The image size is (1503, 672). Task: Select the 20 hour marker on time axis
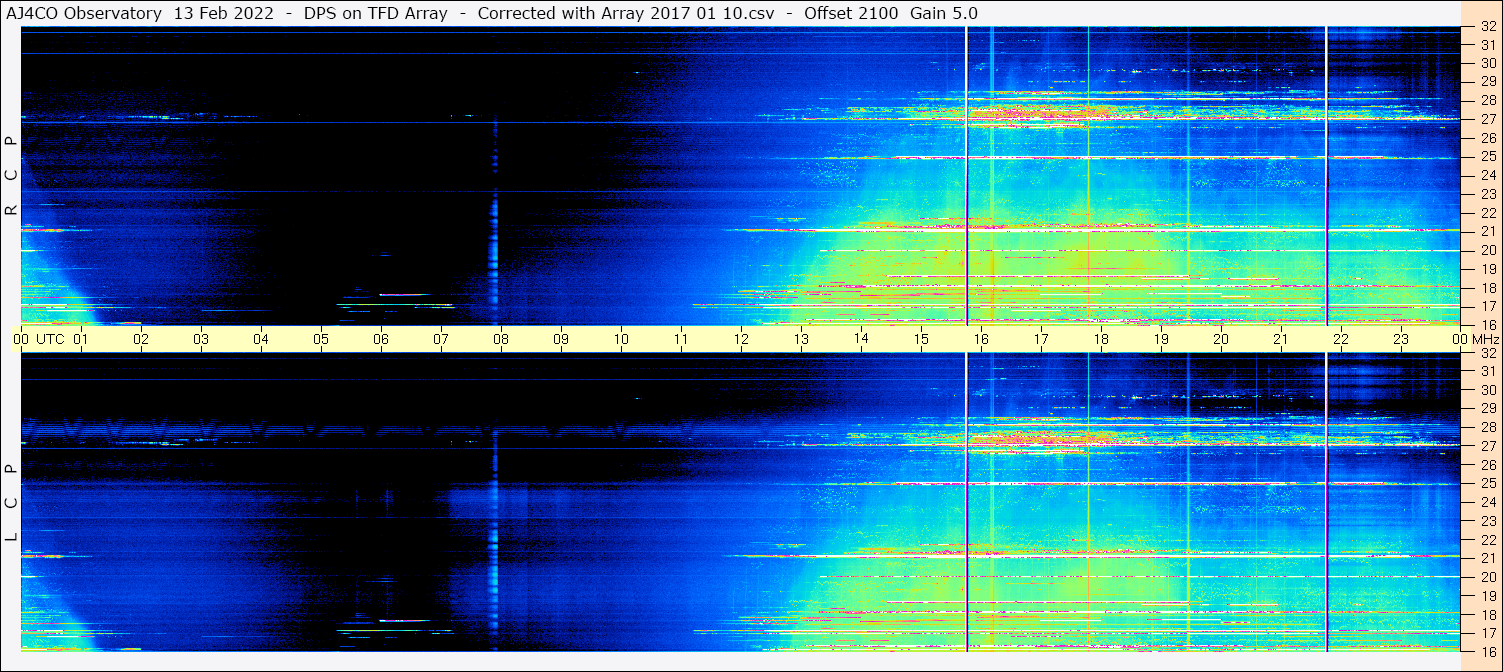coord(1221,339)
